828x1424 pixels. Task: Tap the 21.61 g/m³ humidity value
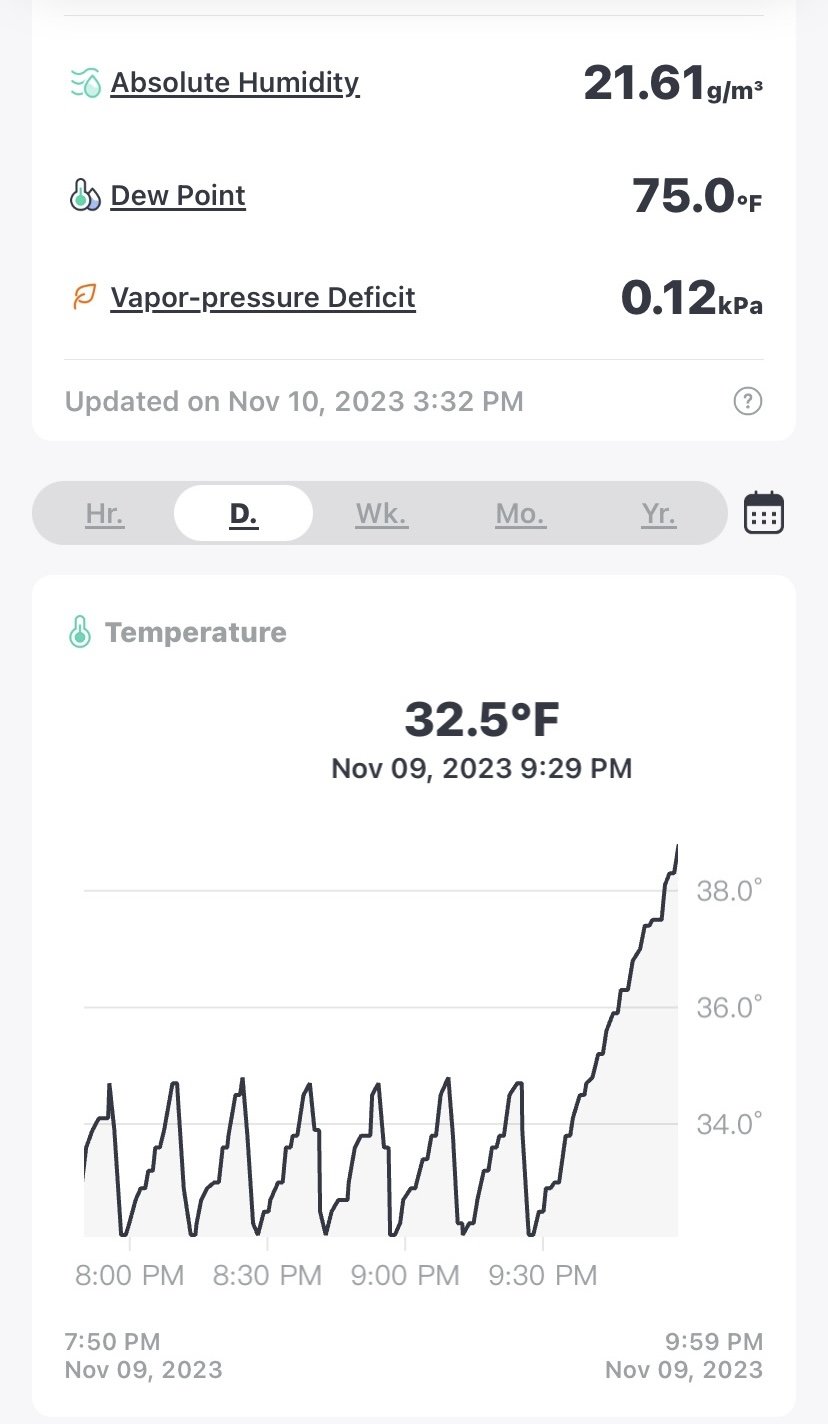(674, 83)
